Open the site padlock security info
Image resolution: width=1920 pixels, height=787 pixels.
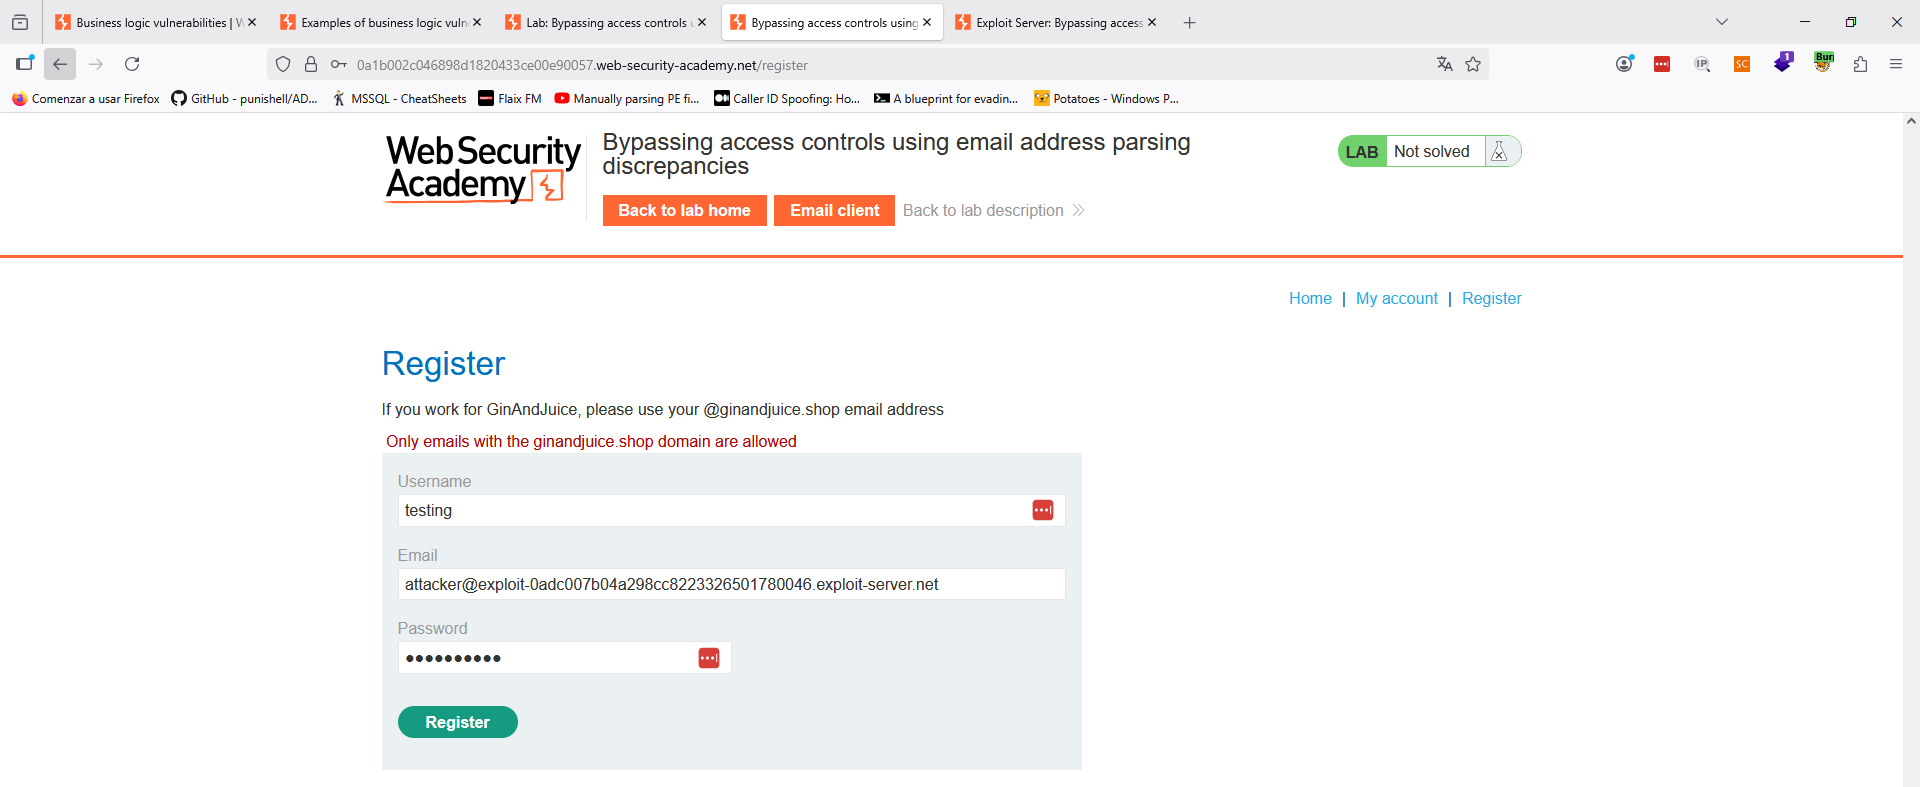tap(311, 64)
